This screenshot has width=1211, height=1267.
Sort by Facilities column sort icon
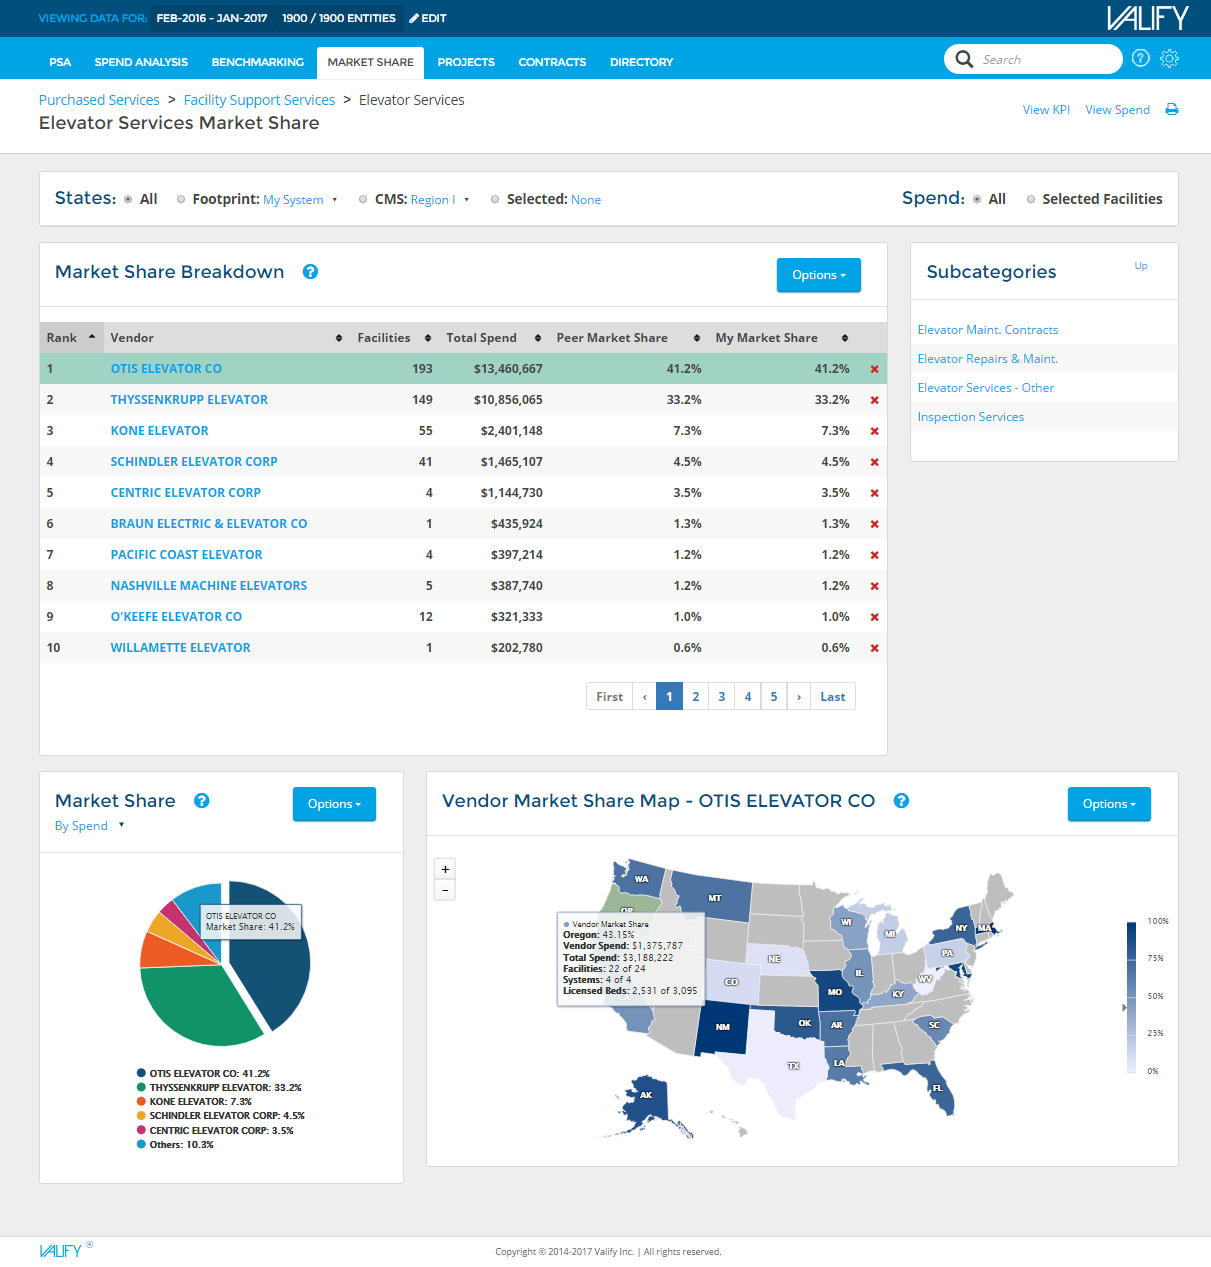(428, 338)
